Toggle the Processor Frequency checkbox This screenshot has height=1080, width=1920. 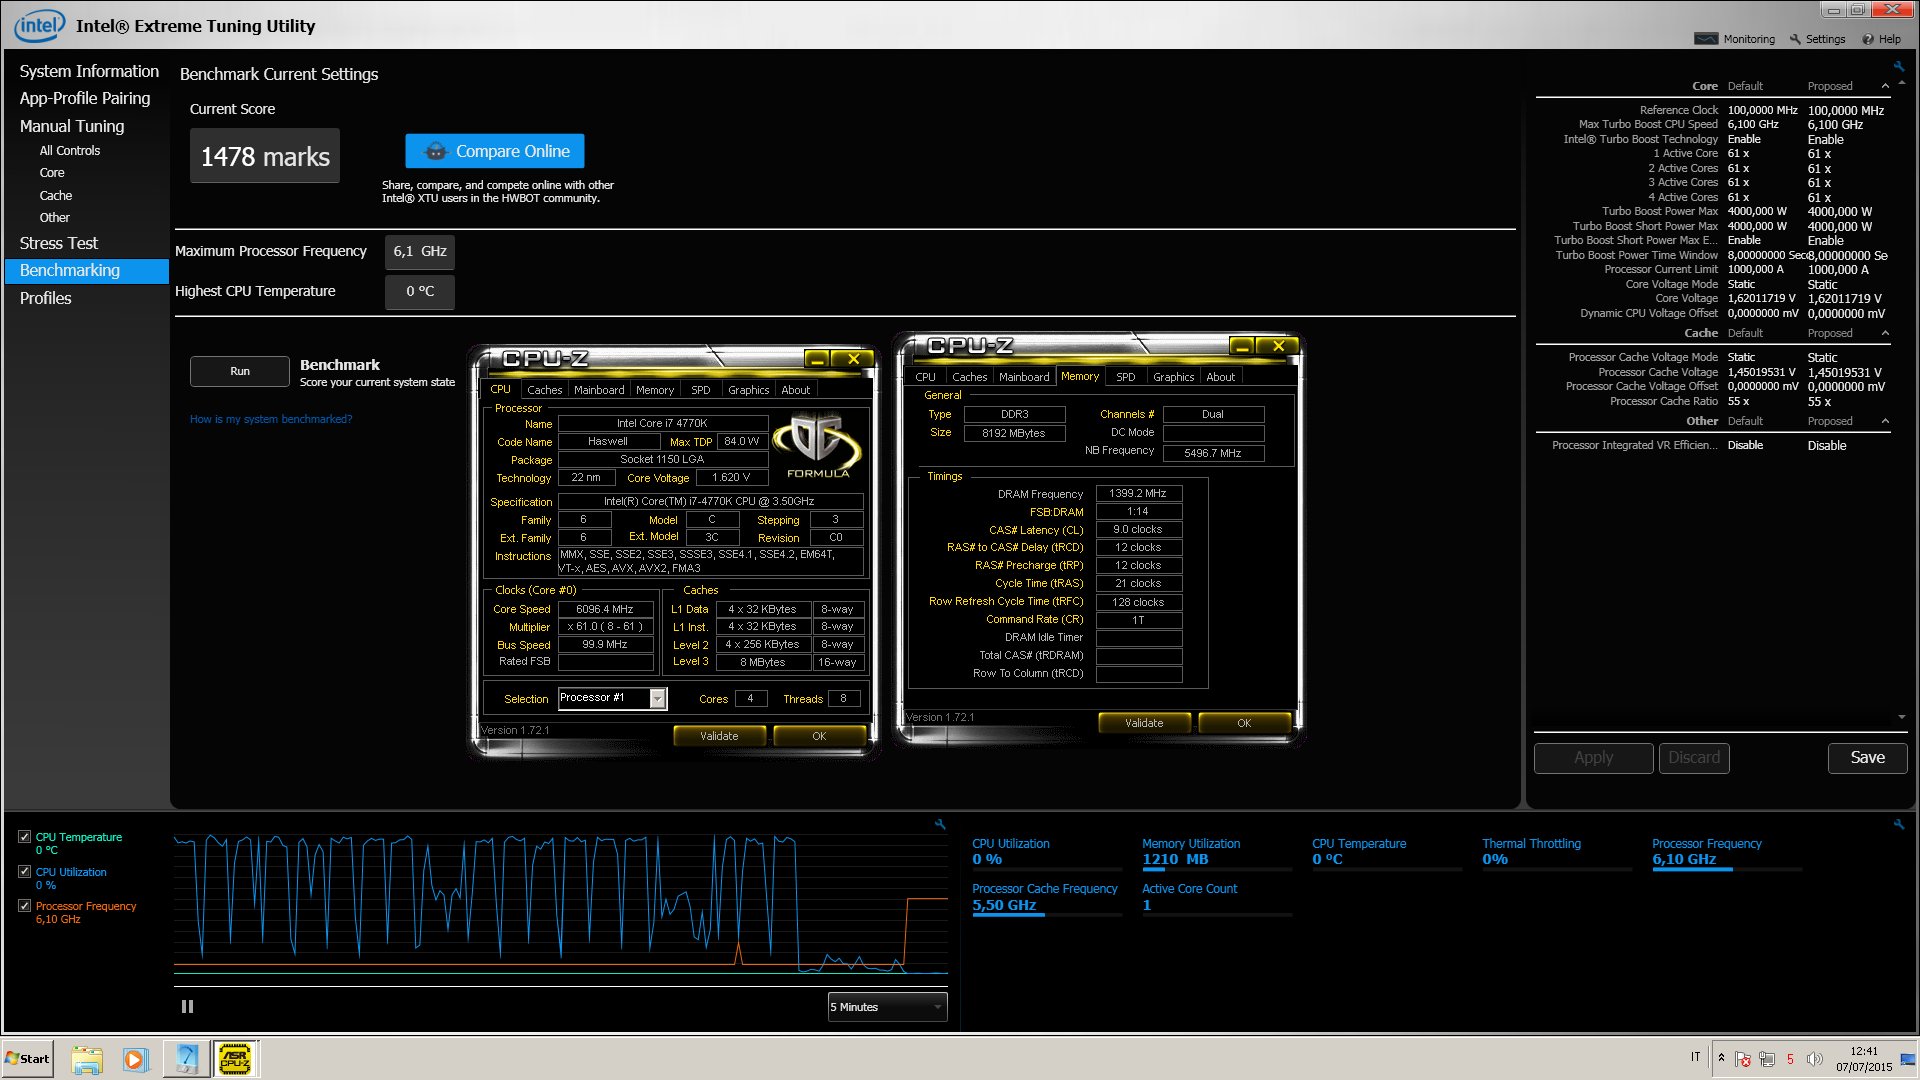(24, 906)
